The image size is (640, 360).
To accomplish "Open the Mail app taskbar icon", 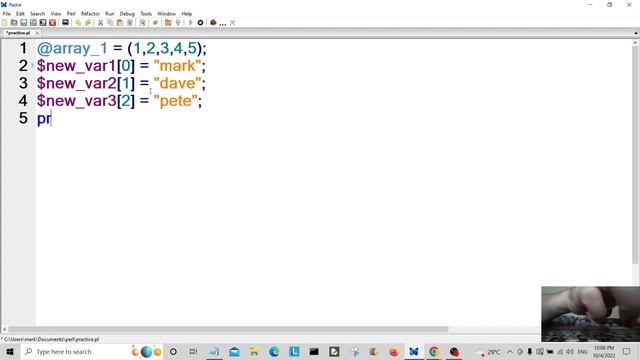I will [234, 351].
